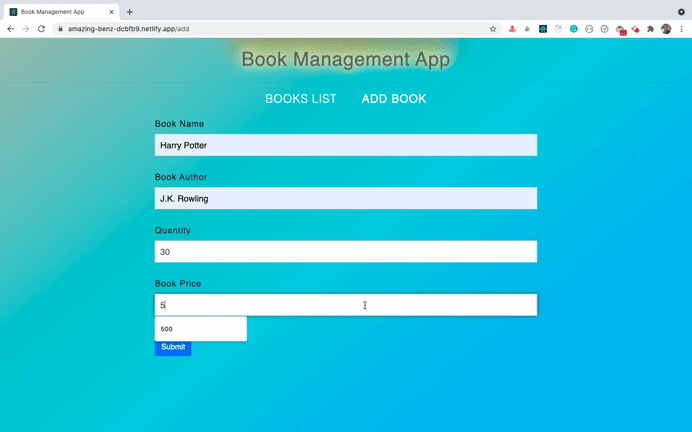Viewport: 692px width, 432px height.
Task: Click the padlock site info icon
Action: pos(60,29)
